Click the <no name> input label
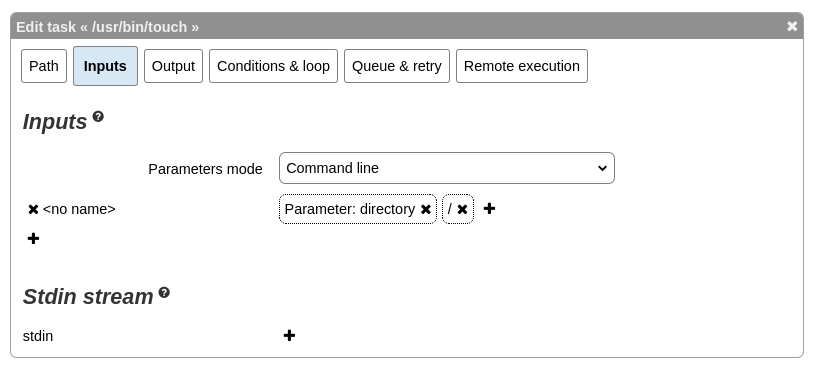Viewport: 815px width, 370px height. pos(79,209)
